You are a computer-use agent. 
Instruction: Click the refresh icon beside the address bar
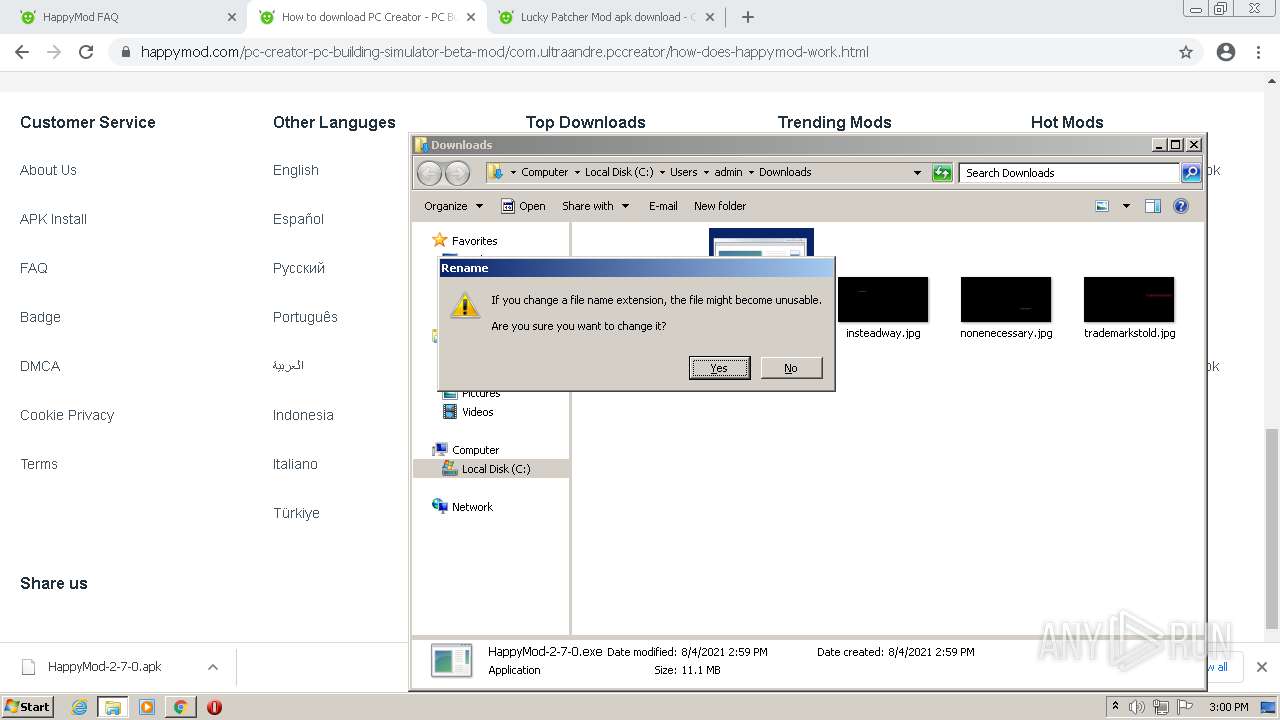pyautogui.click(x=942, y=173)
